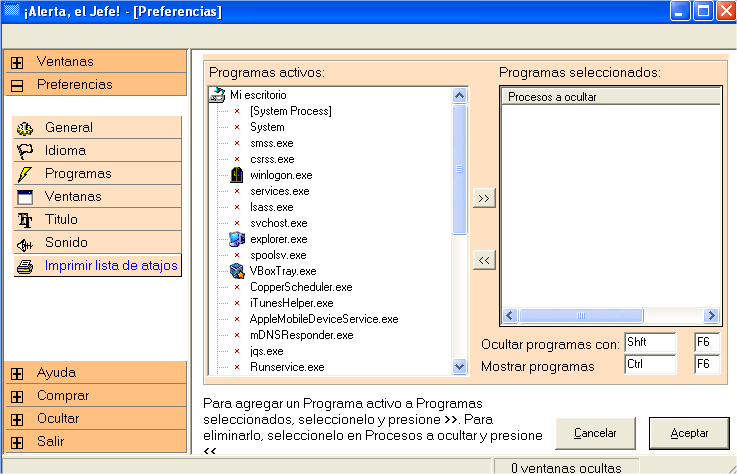Remove a program with the << button
737x474 pixels.
pyautogui.click(x=484, y=260)
